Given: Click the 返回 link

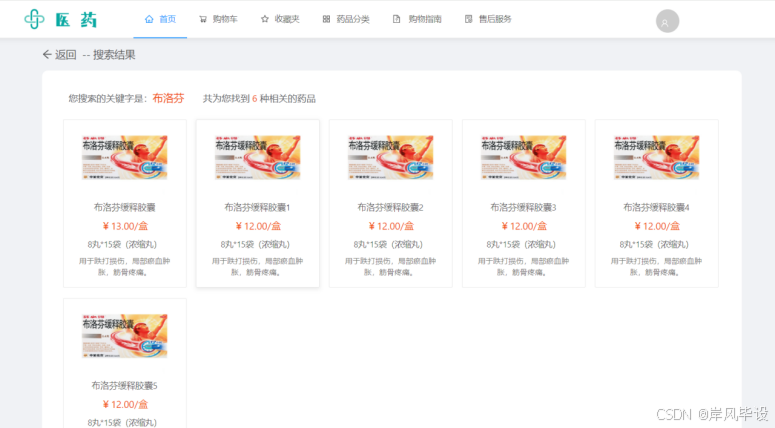Looking at the screenshot, I should [65, 54].
